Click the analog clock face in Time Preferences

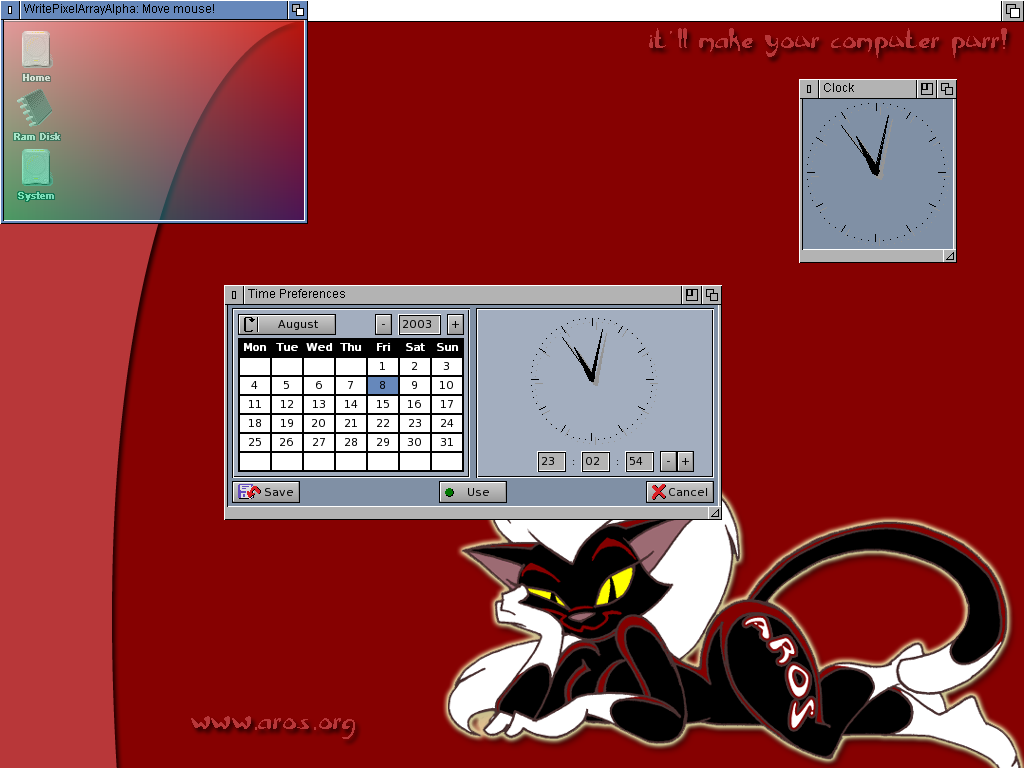coord(592,379)
